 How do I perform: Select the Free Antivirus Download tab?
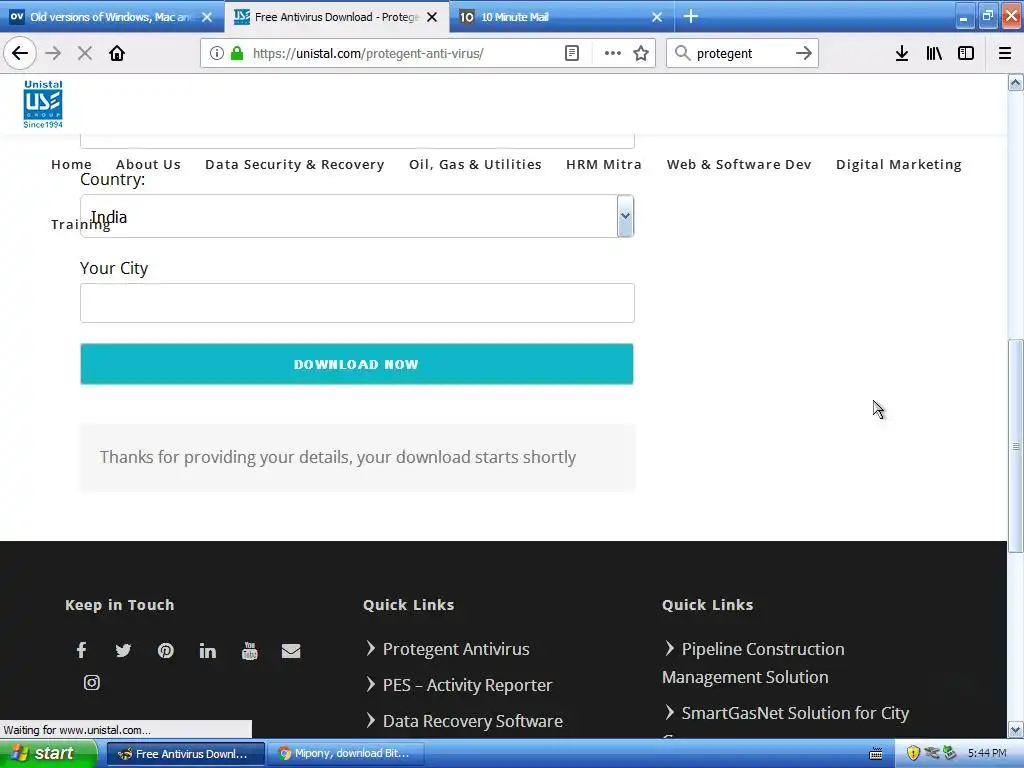(x=336, y=17)
